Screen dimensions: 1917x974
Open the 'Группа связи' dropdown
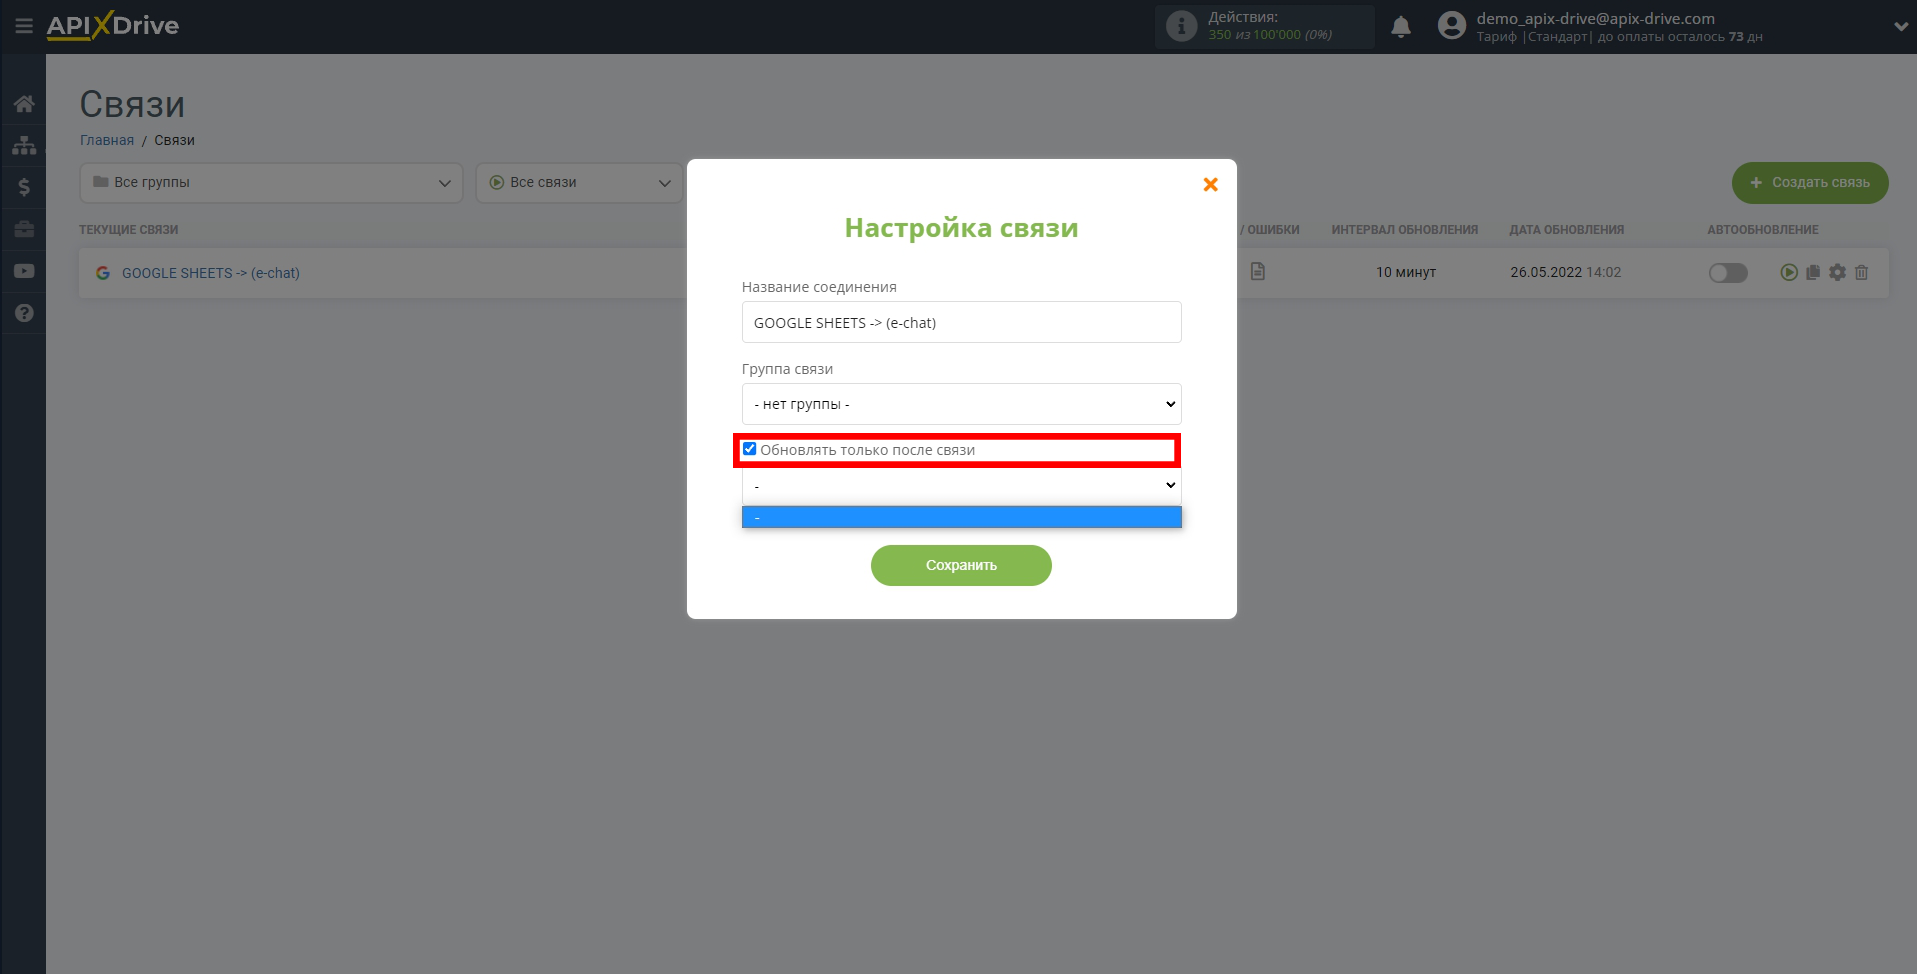(961, 404)
